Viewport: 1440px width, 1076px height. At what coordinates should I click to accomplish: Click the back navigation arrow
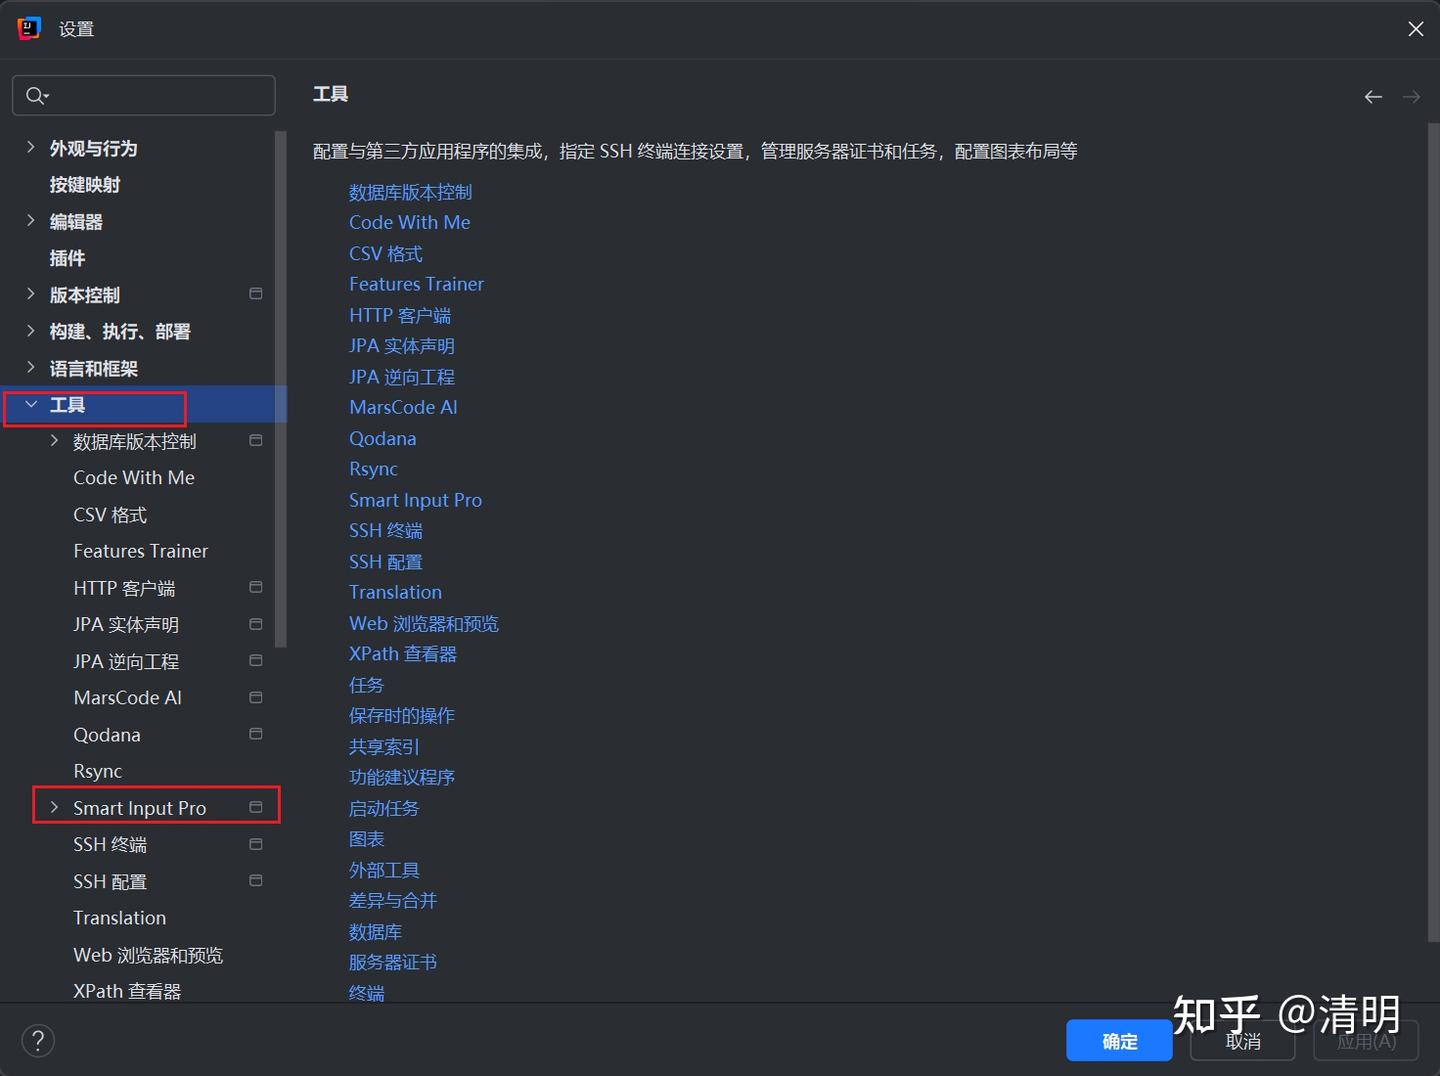coord(1372,96)
